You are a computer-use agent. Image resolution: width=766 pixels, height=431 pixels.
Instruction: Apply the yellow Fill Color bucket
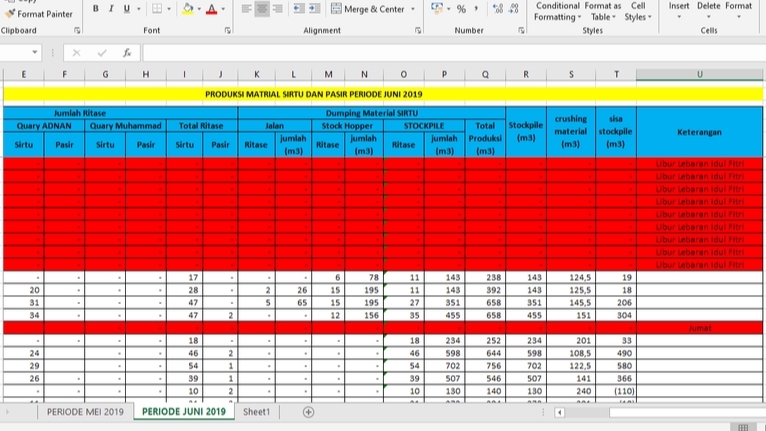pyautogui.click(x=188, y=8)
